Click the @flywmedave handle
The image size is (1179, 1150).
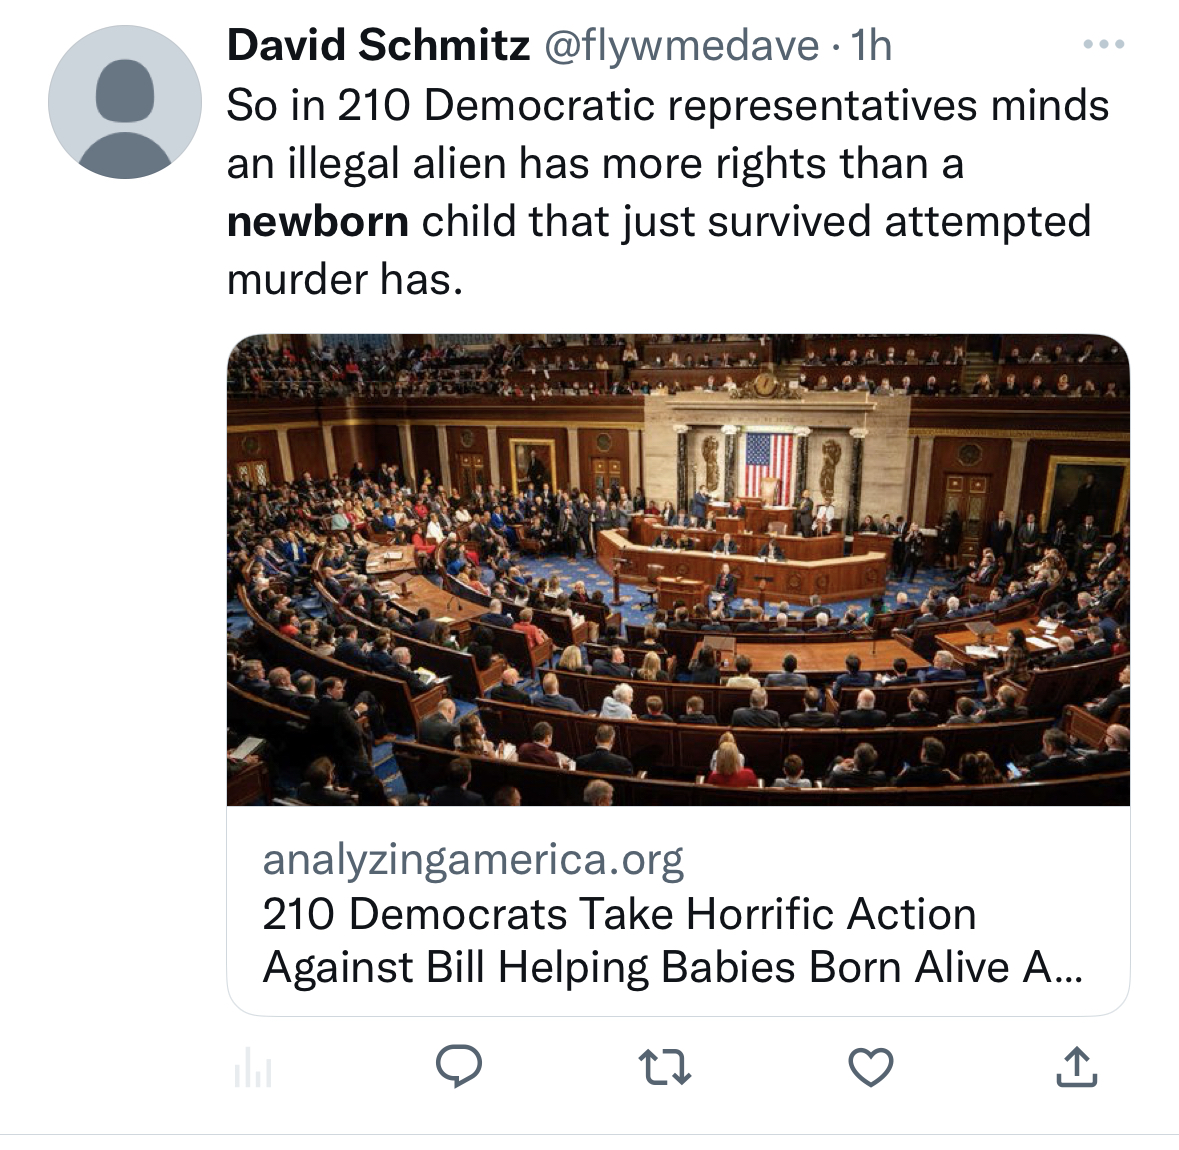pyautogui.click(x=680, y=45)
